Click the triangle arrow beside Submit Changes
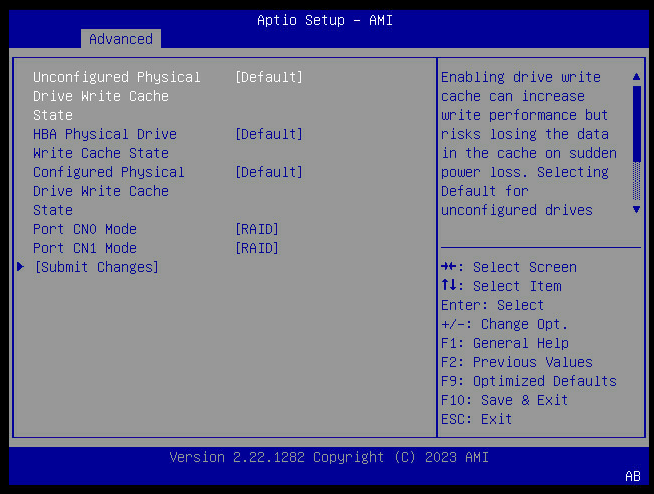Screen dimensions: 654x494 [x=21, y=267]
